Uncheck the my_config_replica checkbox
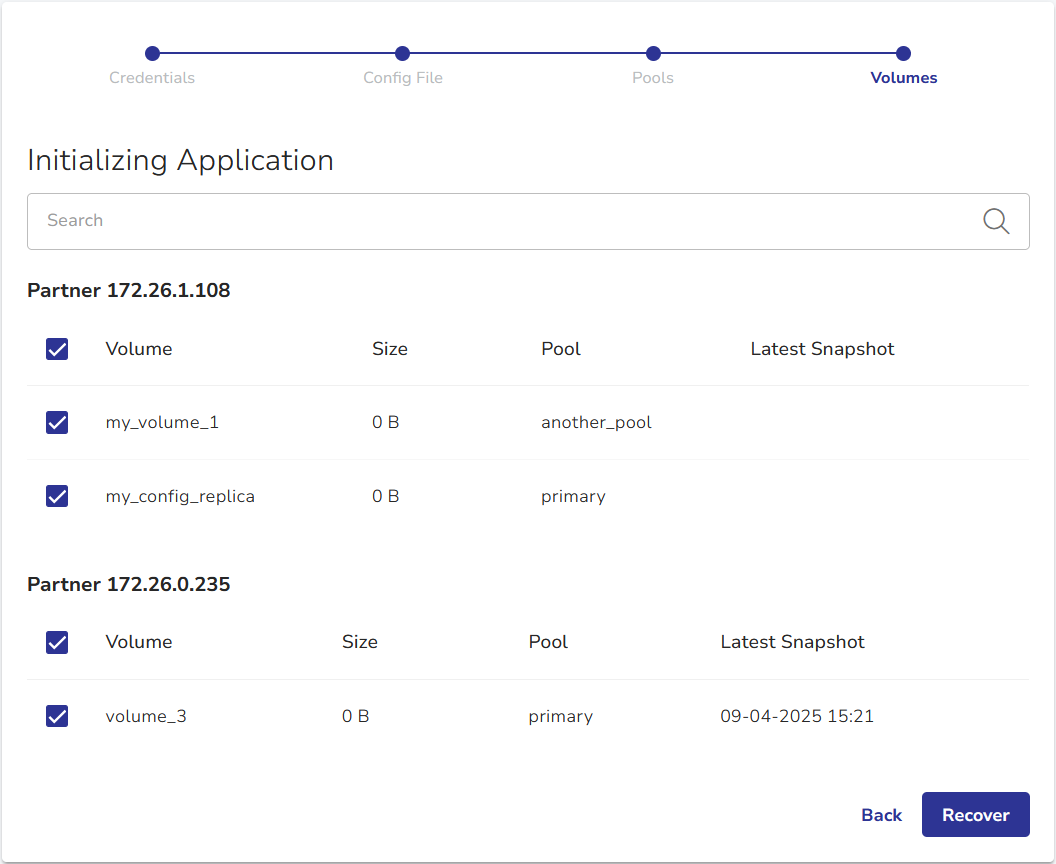The height and width of the screenshot is (864, 1056). (57, 496)
